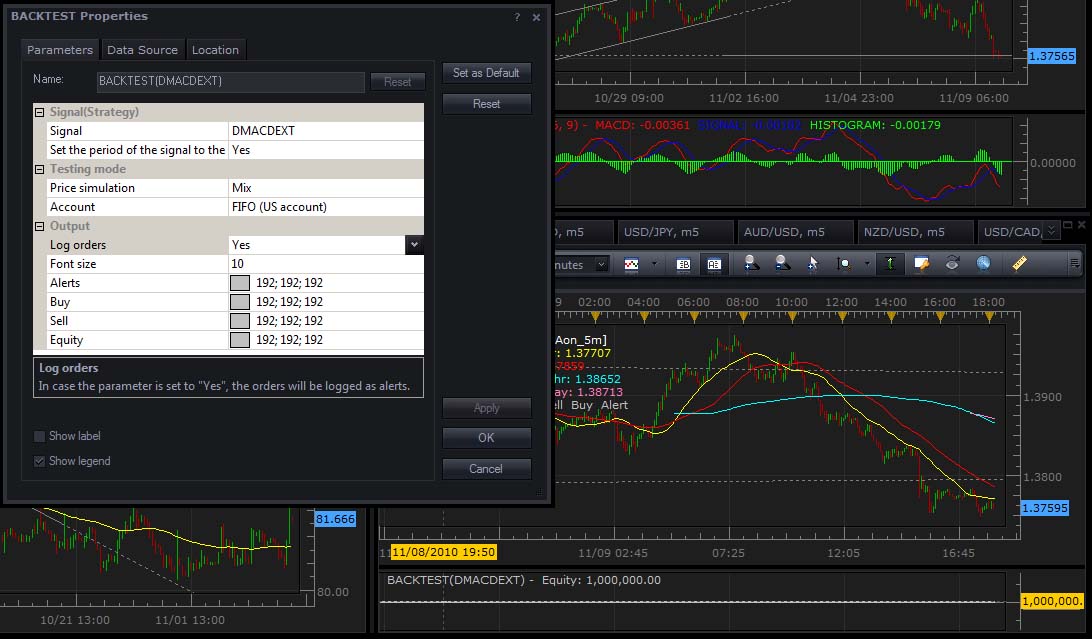The image size is (1092, 639).
Task: Collapse the Output section
Action: [40, 226]
